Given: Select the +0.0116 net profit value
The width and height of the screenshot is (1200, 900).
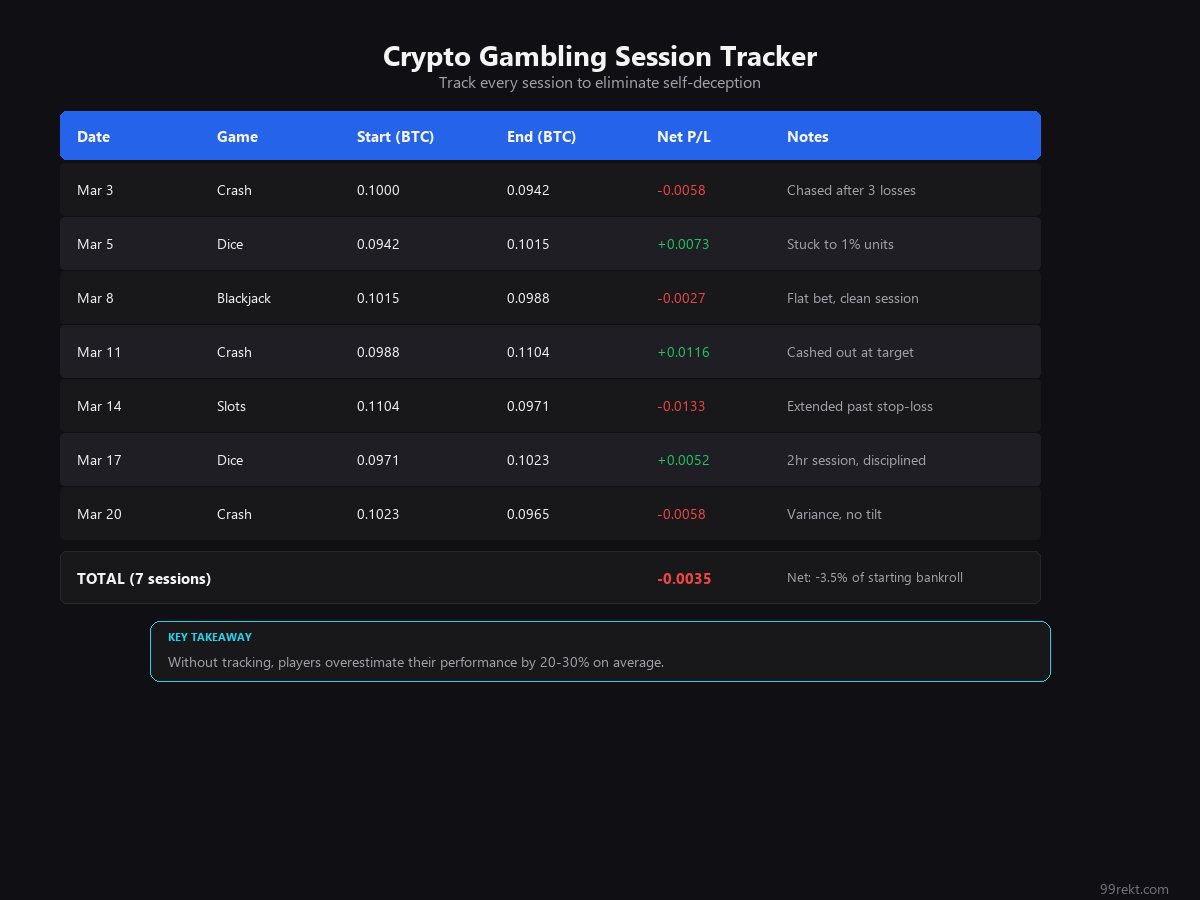Looking at the screenshot, I should (683, 352).
